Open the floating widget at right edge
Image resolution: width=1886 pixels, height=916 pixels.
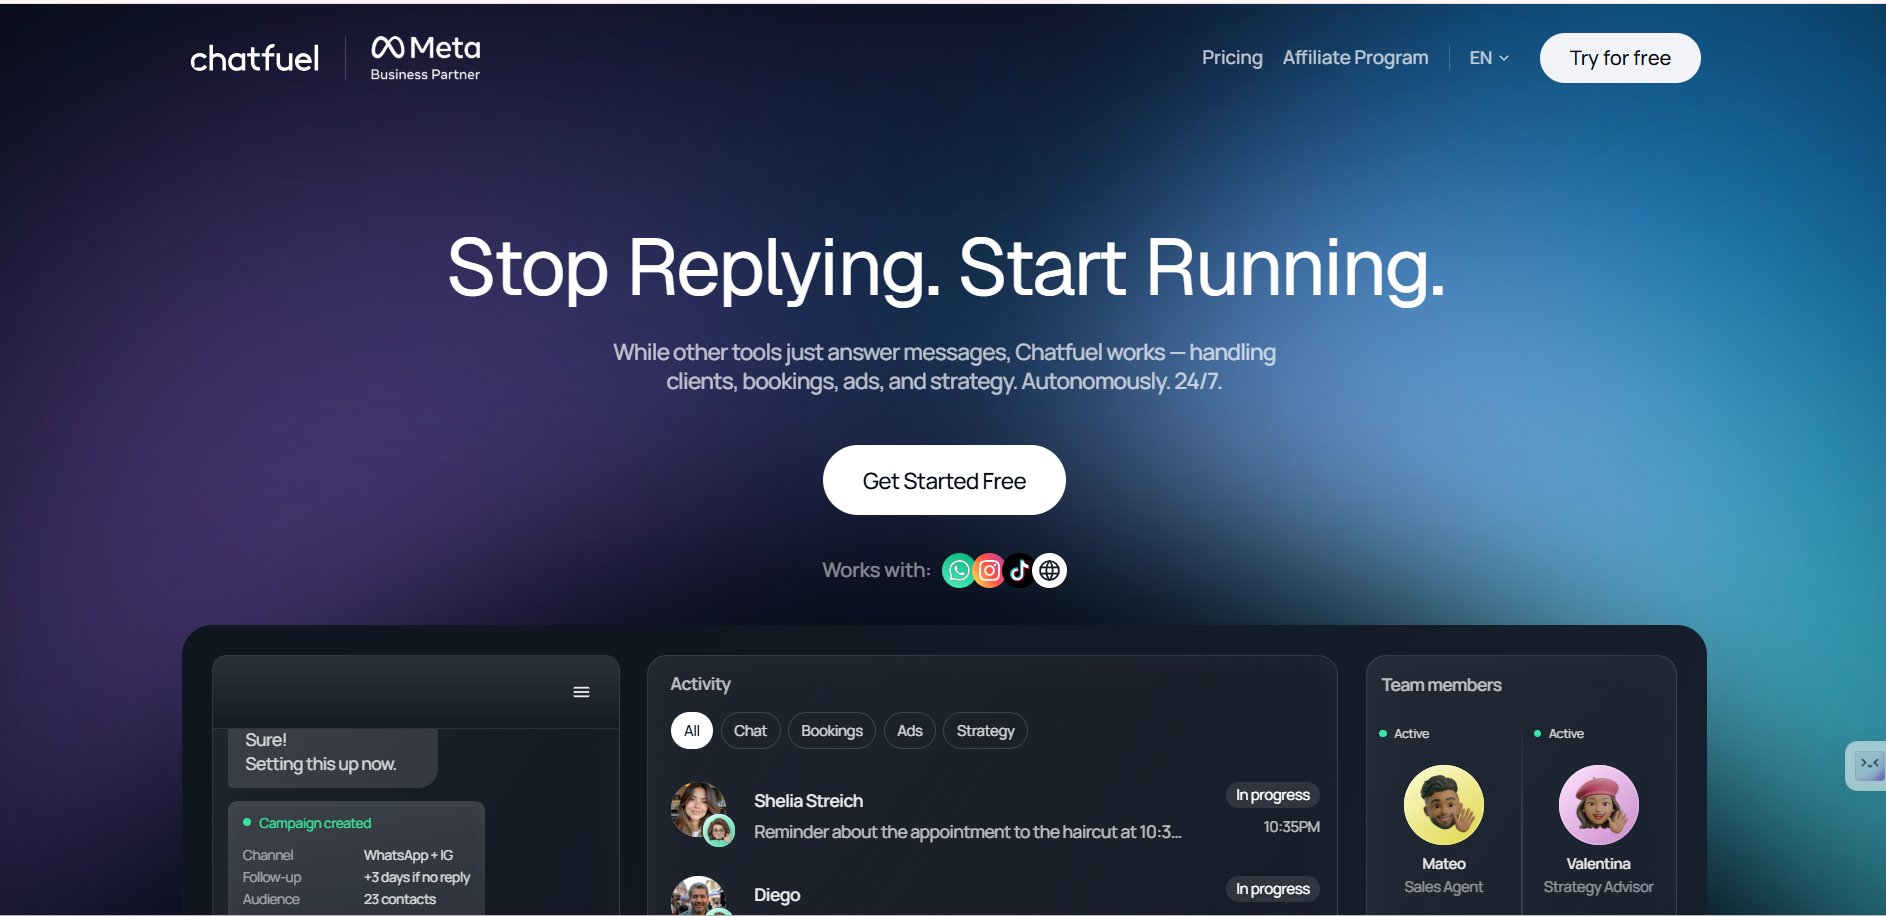pos(1866,766)
